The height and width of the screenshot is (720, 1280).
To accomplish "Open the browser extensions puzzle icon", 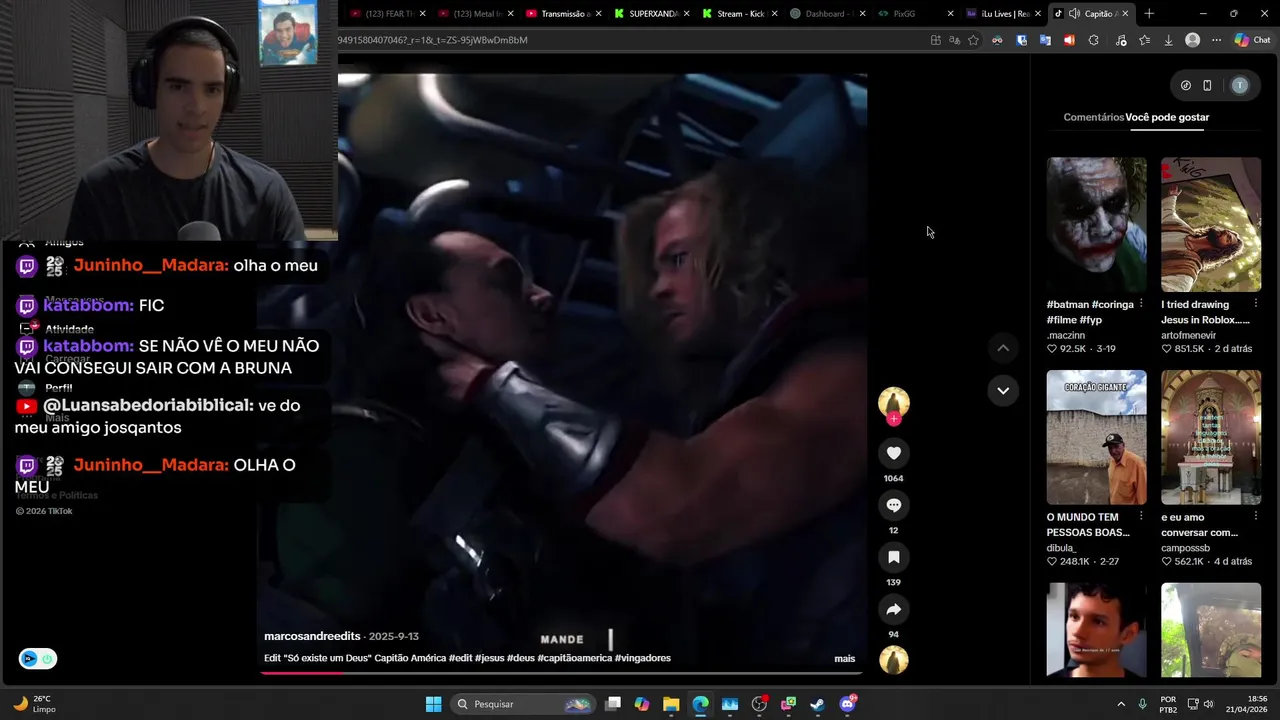I will (1093, 40).
